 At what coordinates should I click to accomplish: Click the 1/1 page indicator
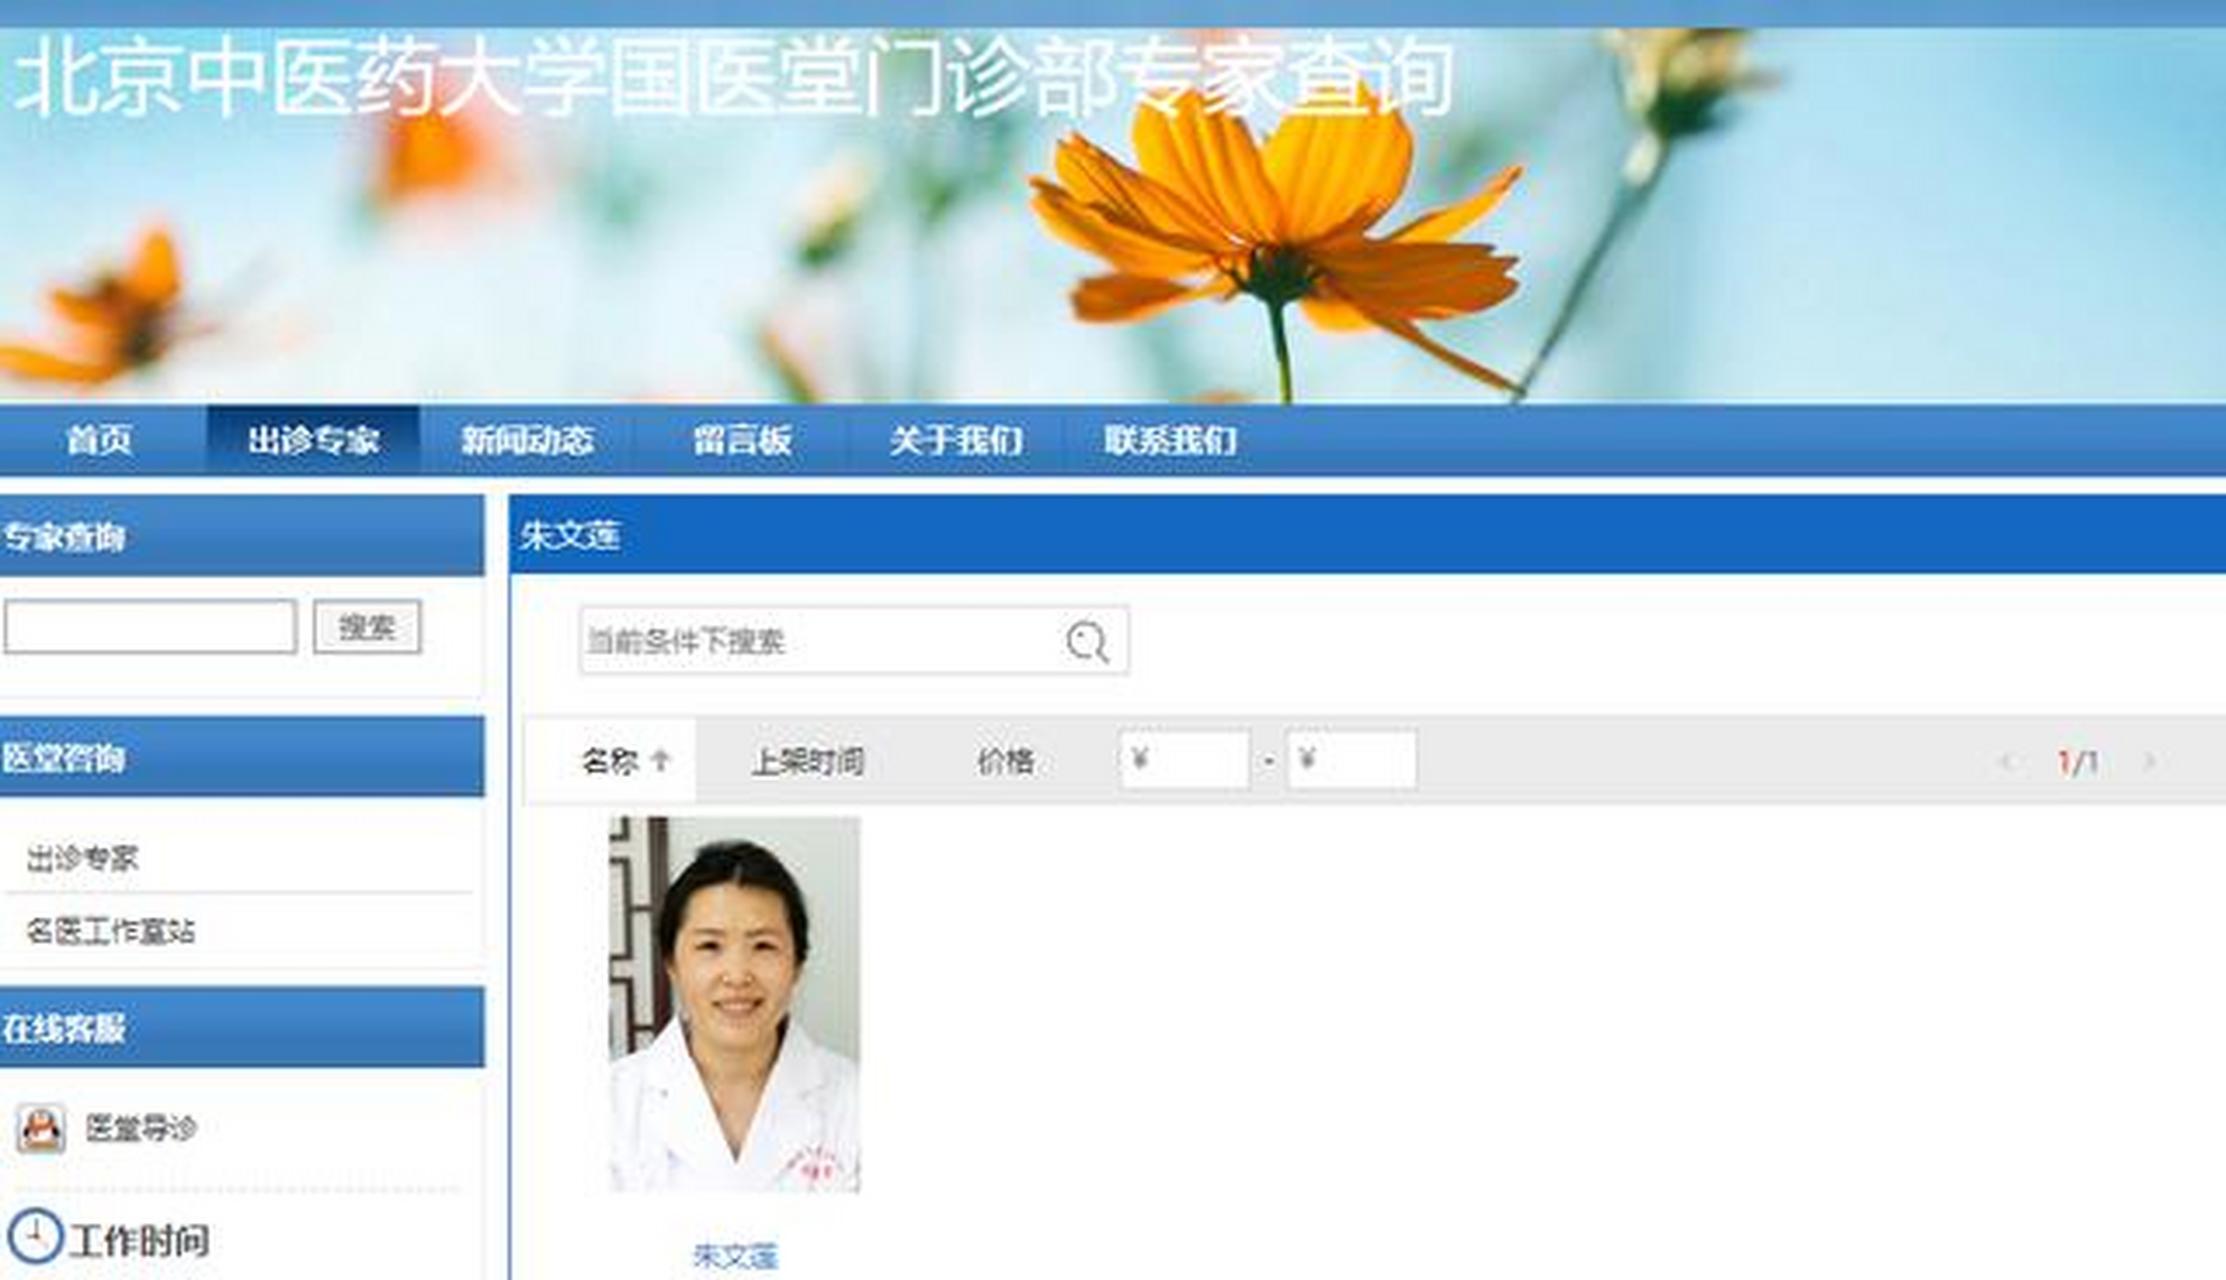click(x=2077, y=763)
